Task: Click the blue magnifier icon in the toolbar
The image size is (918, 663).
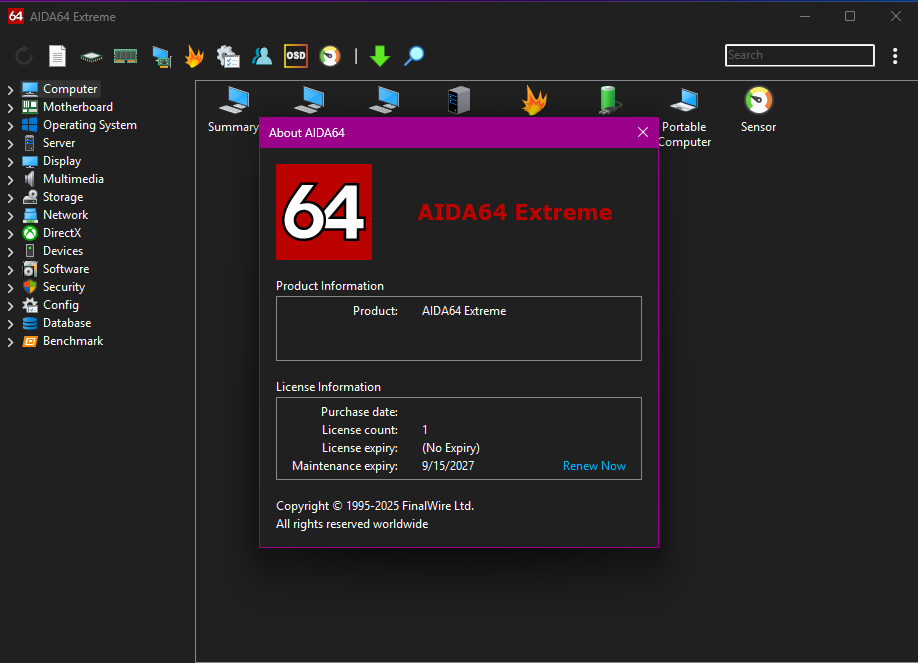Action: (414, 56)
